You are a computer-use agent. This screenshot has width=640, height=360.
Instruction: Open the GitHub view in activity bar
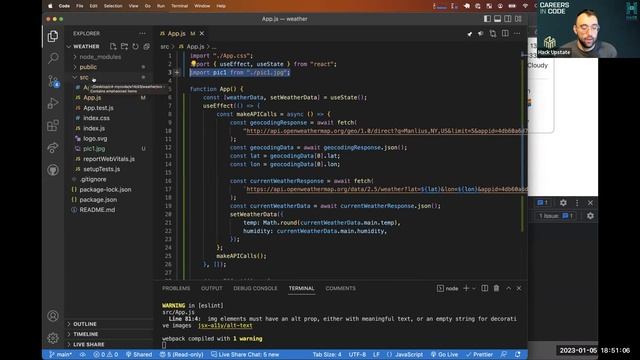click(53, 170)
